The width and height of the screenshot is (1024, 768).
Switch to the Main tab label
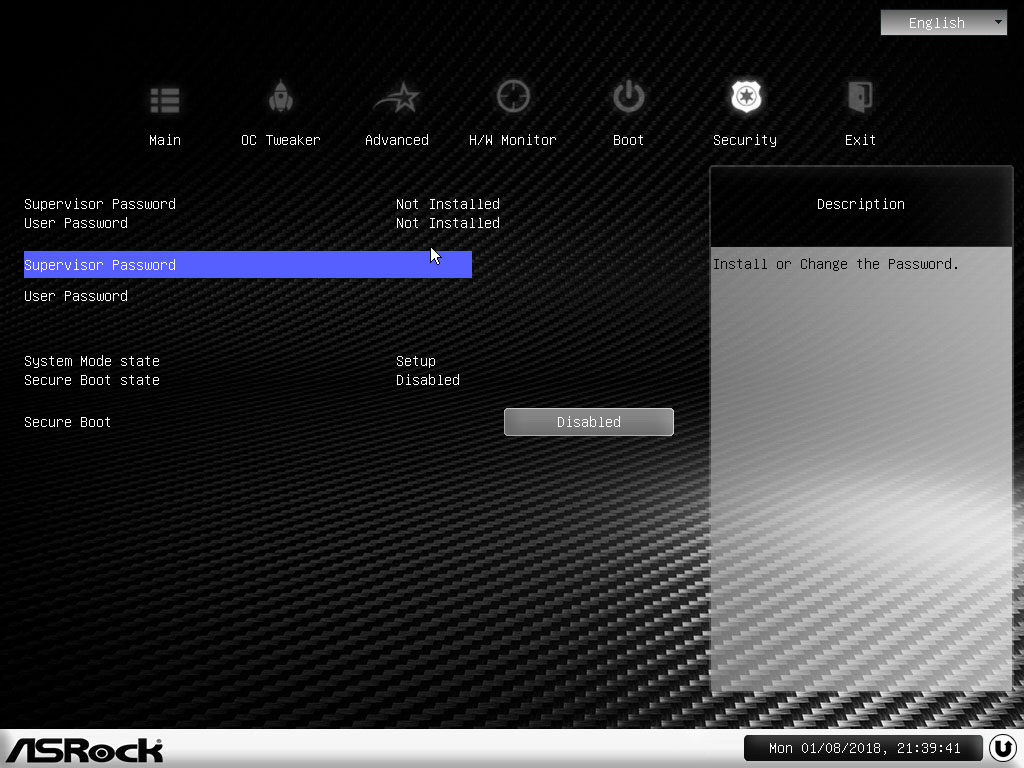[x=165, y=140]
